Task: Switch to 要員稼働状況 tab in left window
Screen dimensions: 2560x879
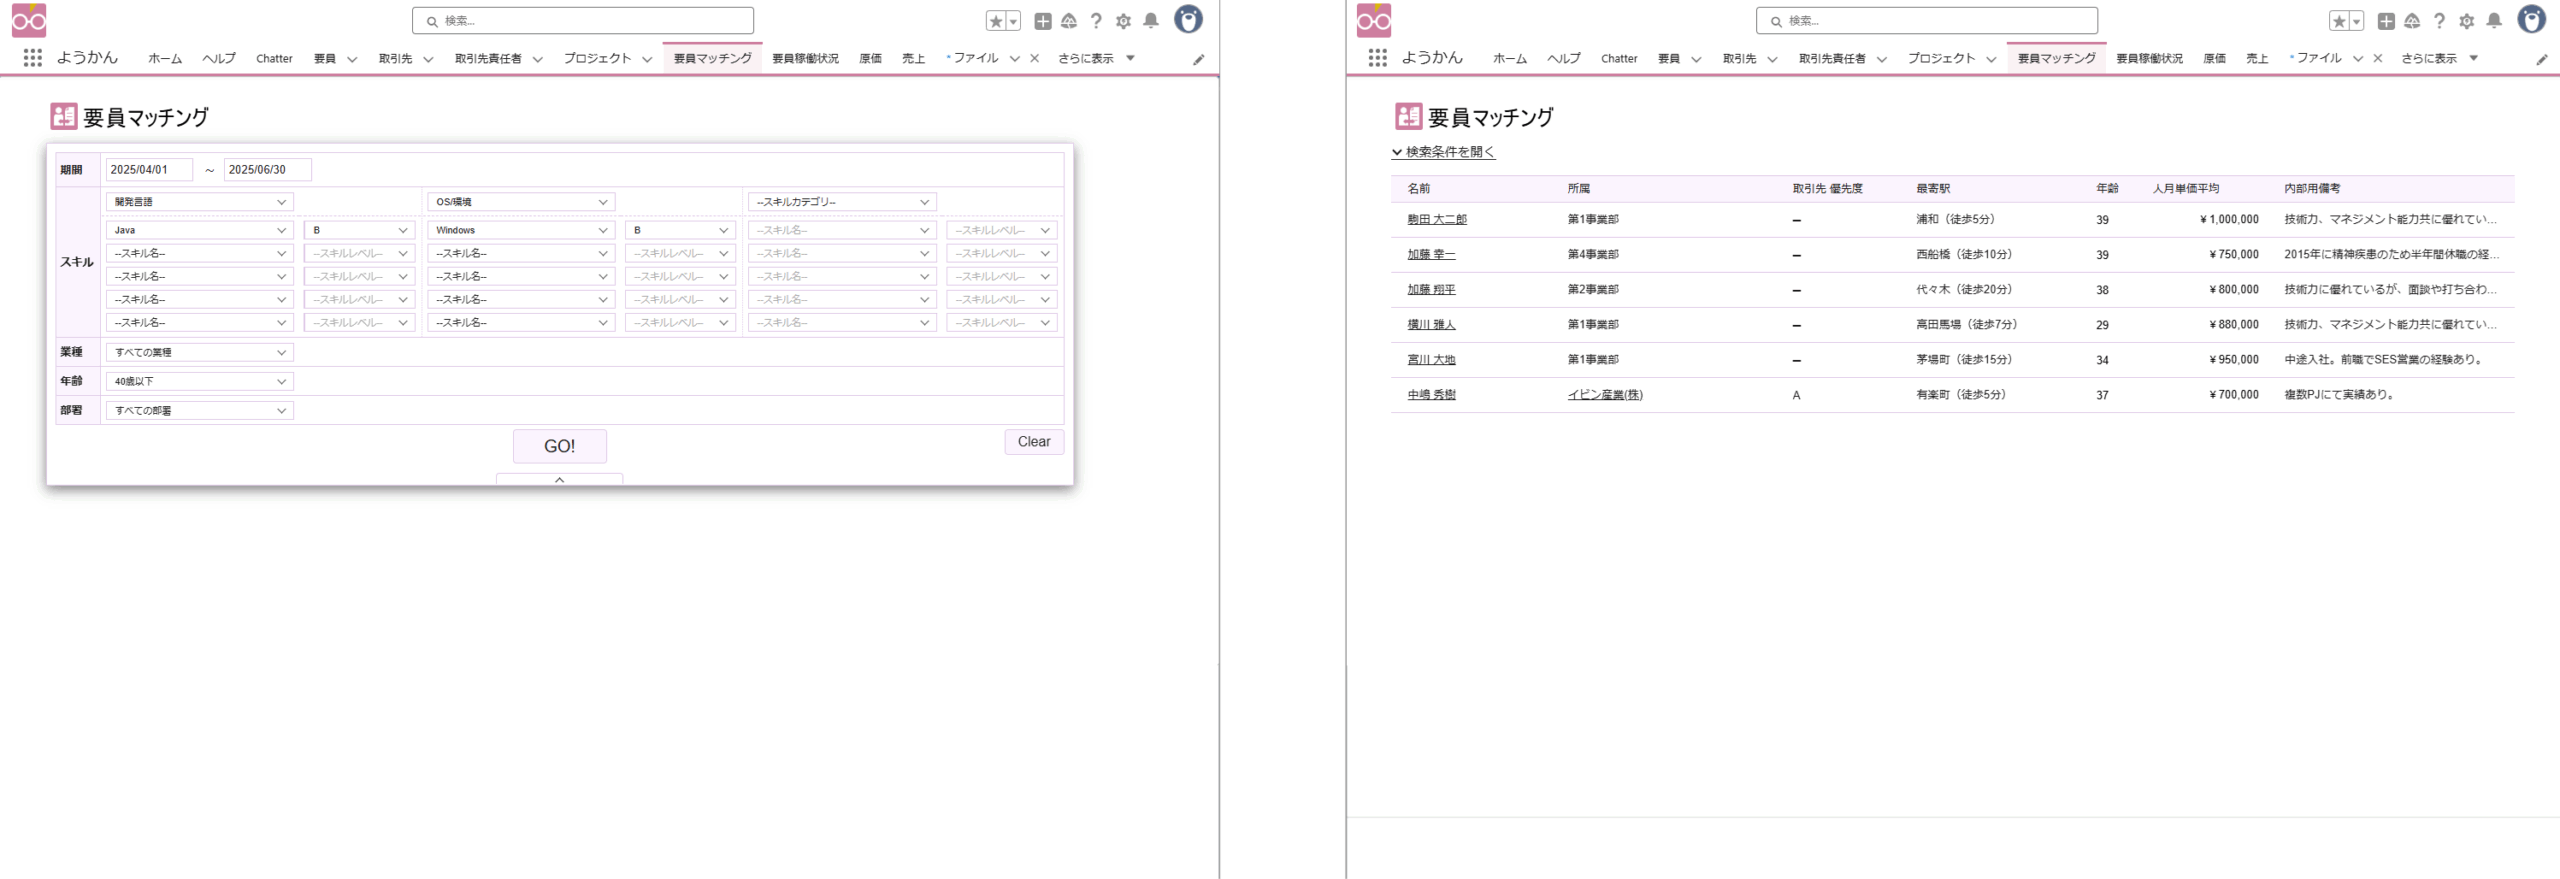Action: click(805, 58)
